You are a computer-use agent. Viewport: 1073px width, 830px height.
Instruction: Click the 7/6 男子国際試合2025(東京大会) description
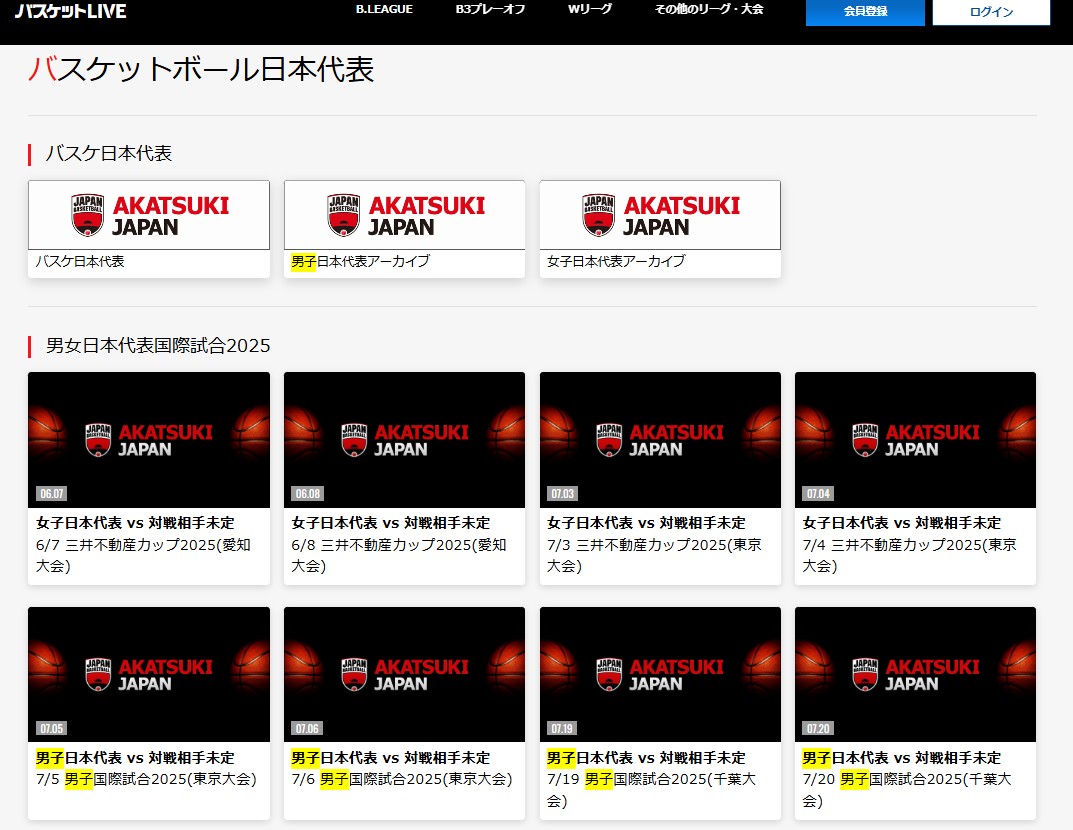[402, 779]
